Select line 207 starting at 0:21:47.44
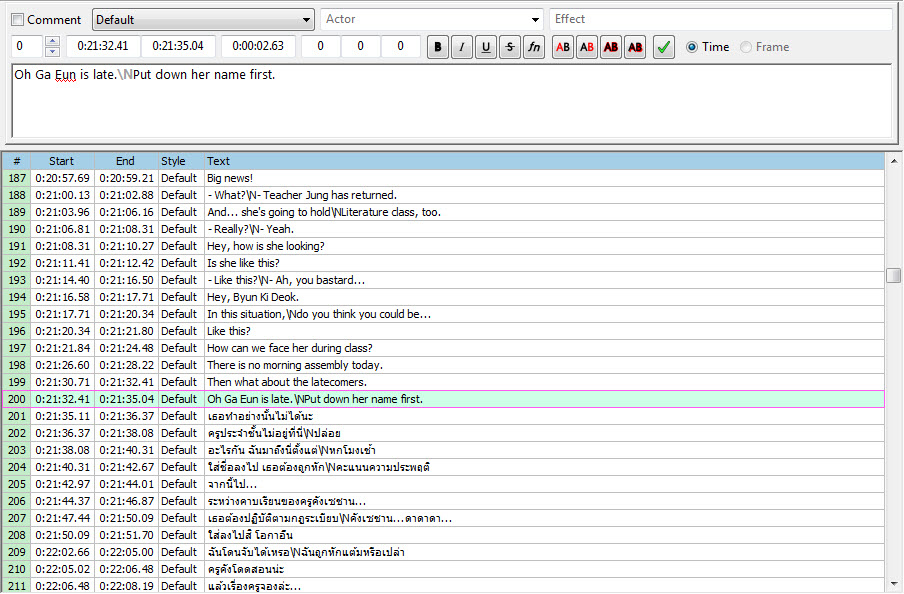 coord(443,518)
